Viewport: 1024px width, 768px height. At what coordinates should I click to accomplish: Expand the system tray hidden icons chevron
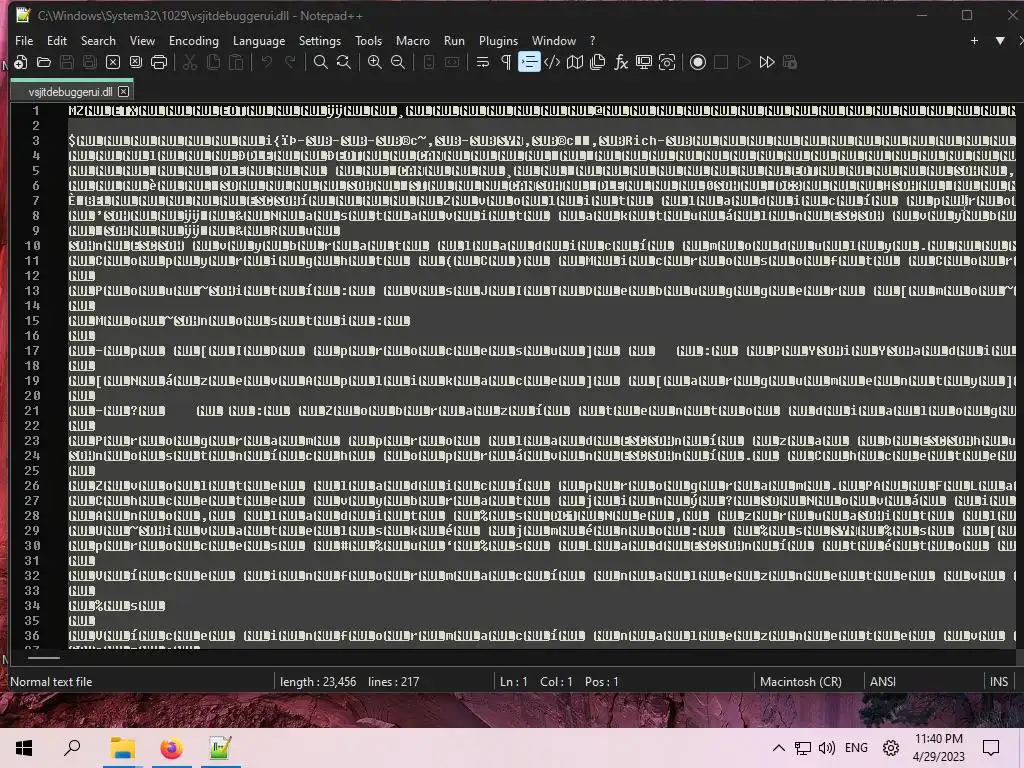tap(778, 748)
